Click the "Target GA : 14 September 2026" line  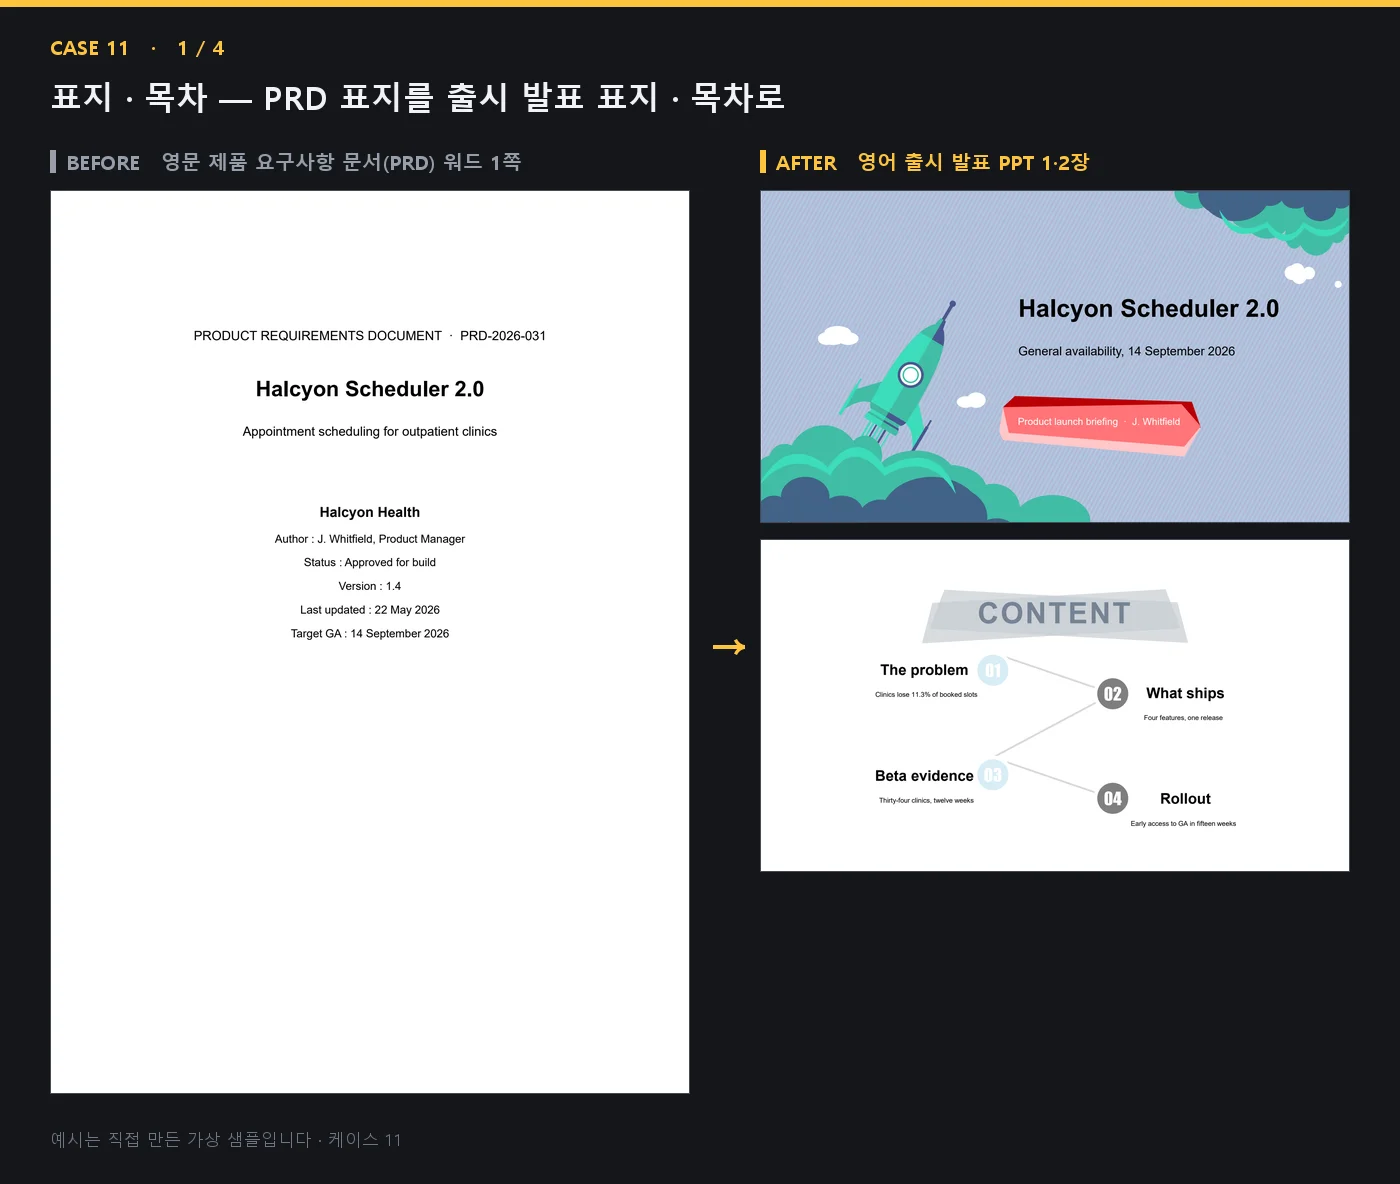(370, 634)
